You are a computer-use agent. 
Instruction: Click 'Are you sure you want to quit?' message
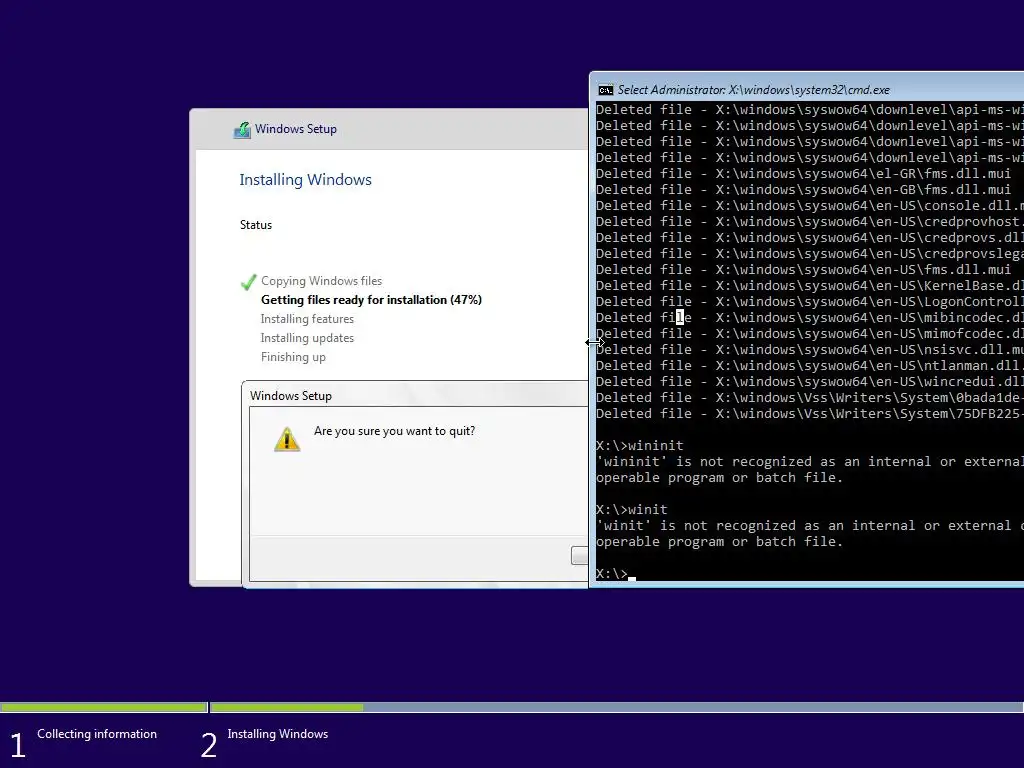coord(394,431)
